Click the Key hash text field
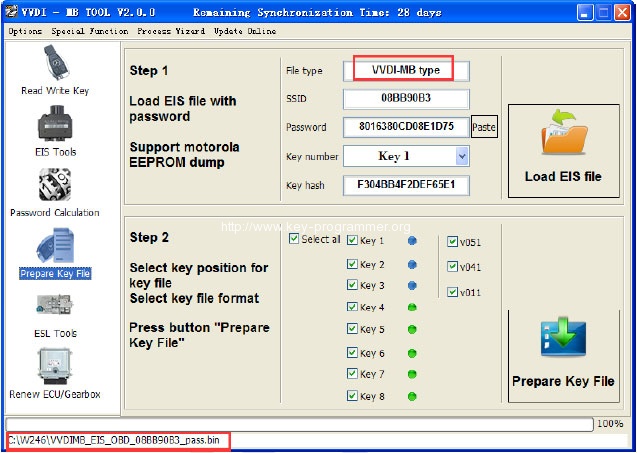 (x=405, y=185)
